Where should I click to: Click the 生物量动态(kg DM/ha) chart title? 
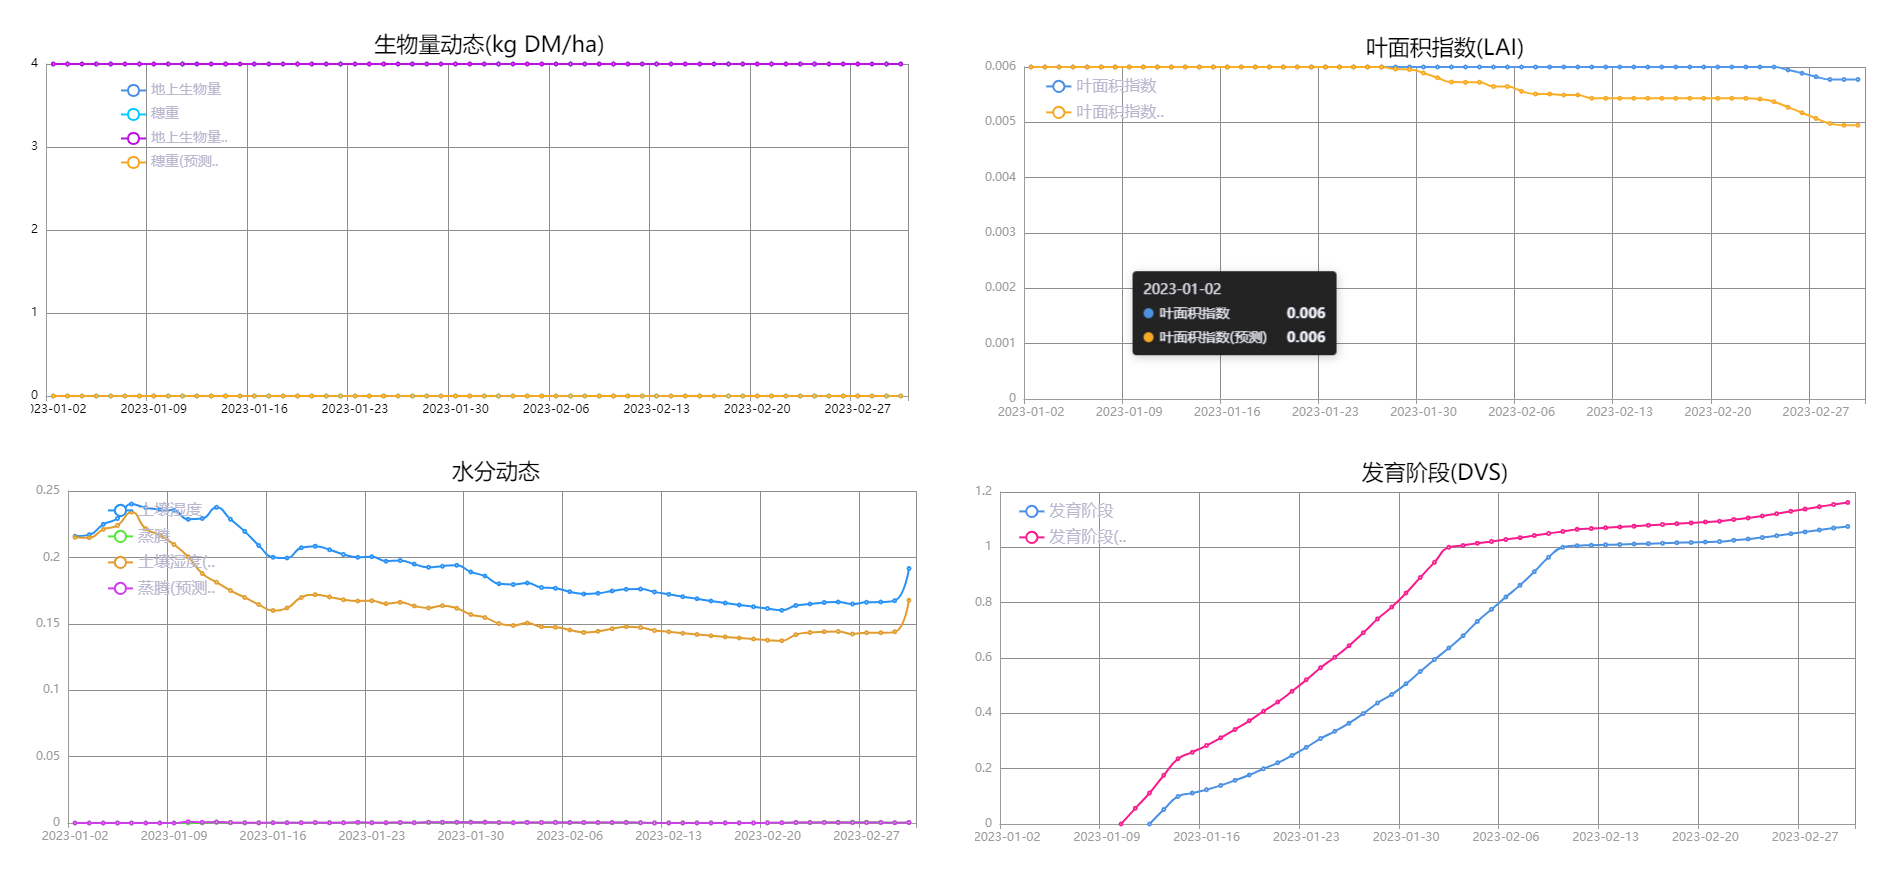point(488,44)
